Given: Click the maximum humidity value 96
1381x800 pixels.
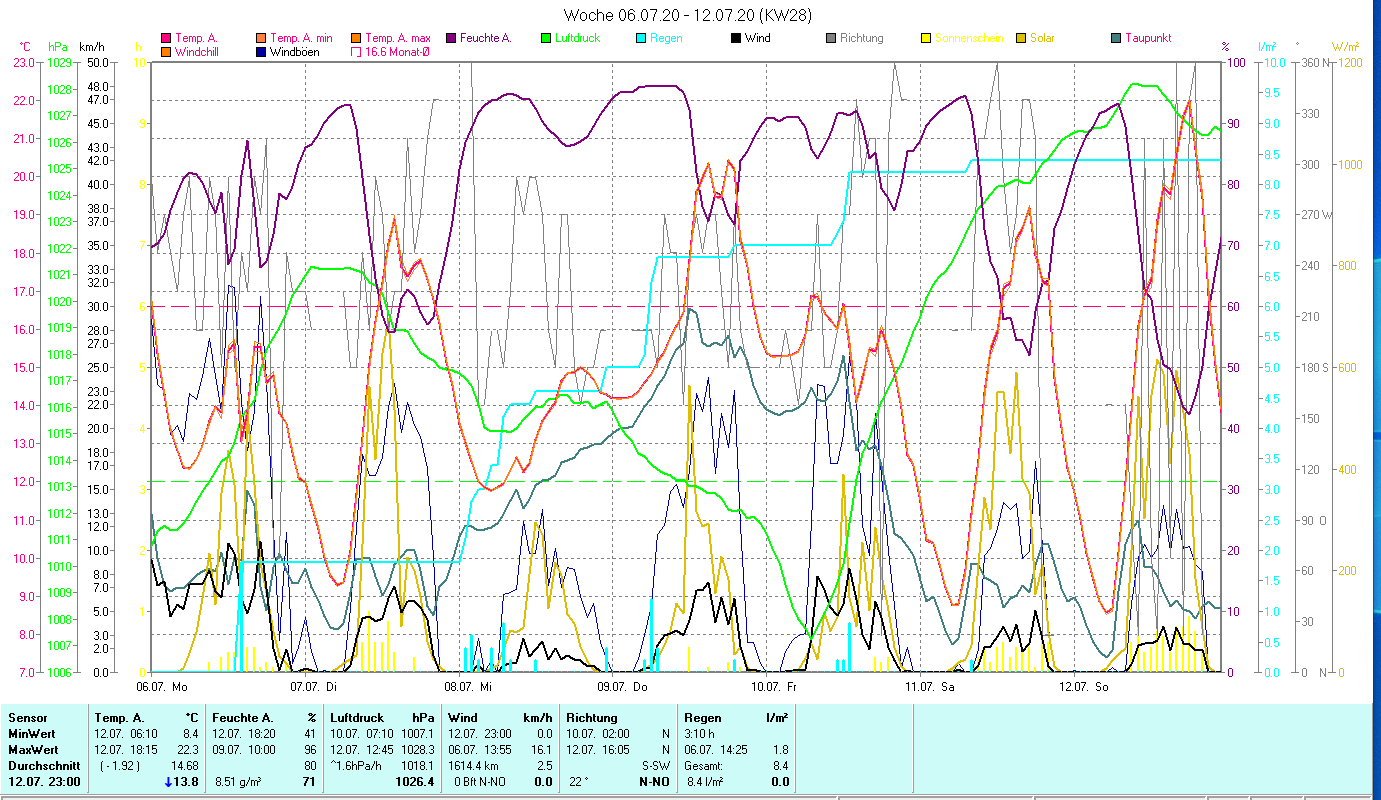Looking at the screenshot, I should (310, 750).
